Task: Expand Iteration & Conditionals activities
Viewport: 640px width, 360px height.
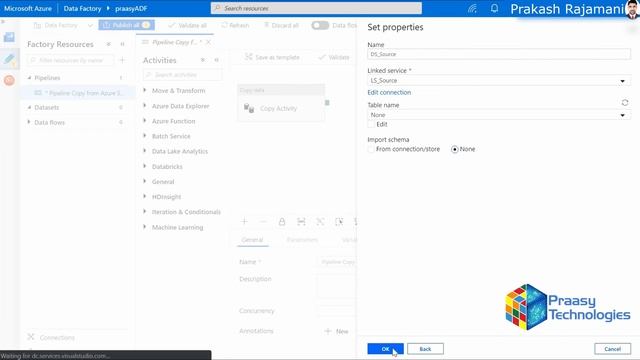Action: tap(144, 211)
